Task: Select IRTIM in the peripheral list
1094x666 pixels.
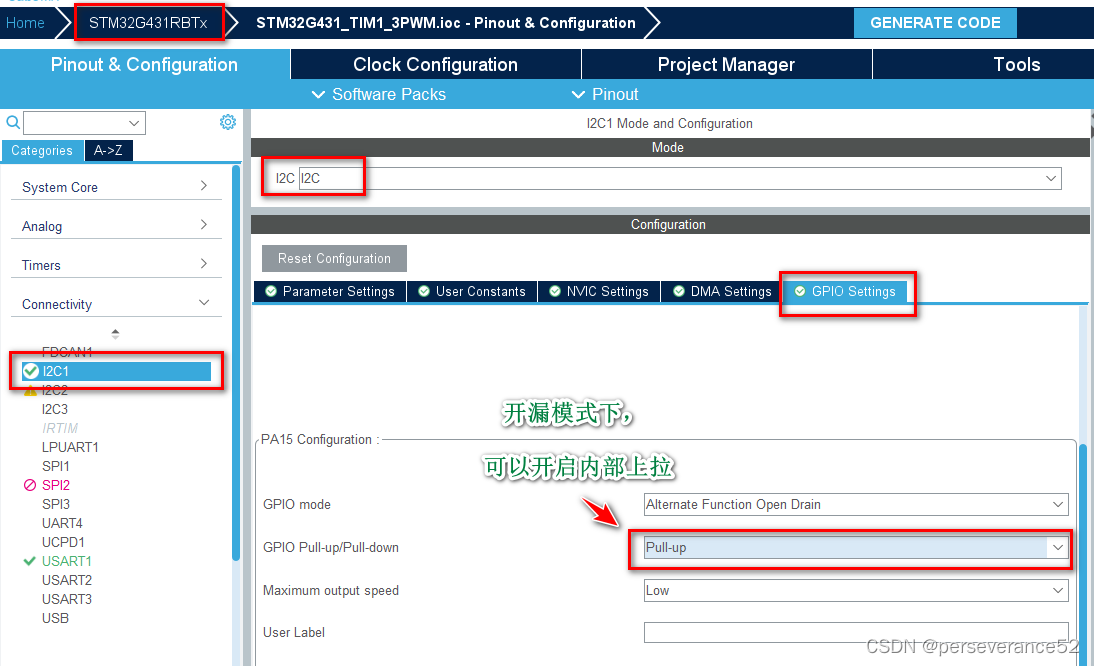Action: (x=59, y=428)
